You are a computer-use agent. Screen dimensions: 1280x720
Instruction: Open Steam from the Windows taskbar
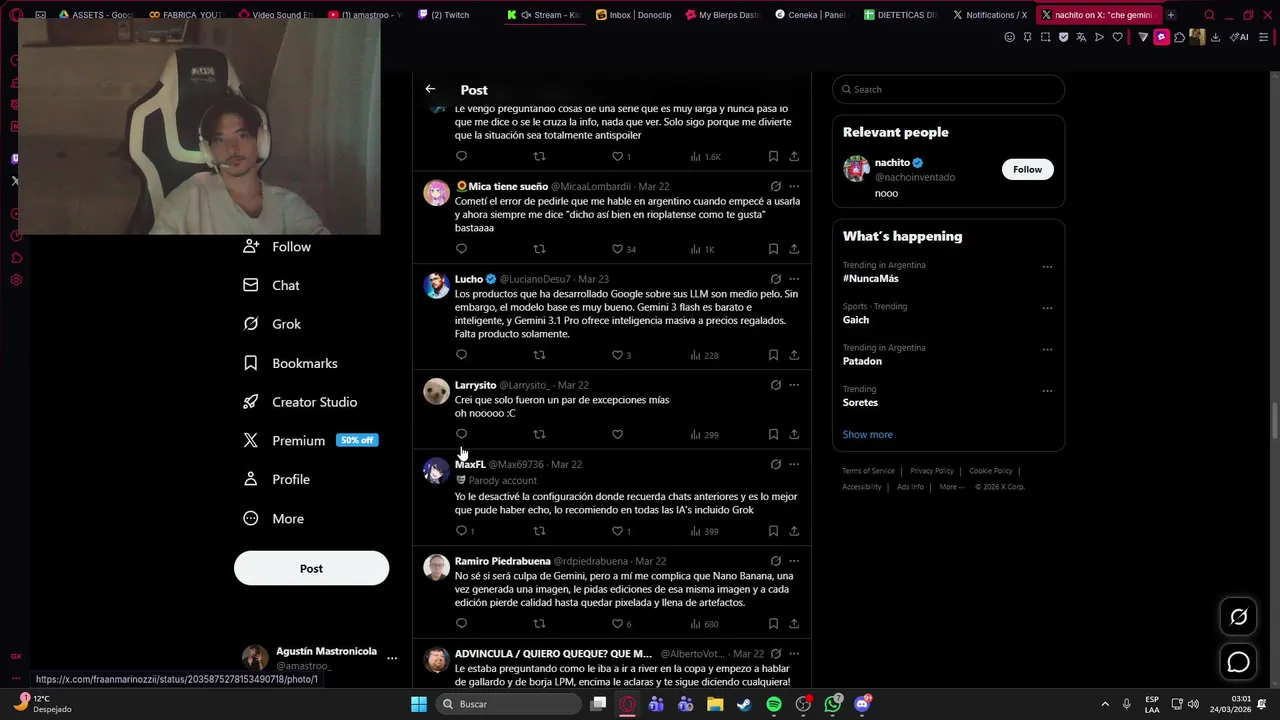(744, 704)
